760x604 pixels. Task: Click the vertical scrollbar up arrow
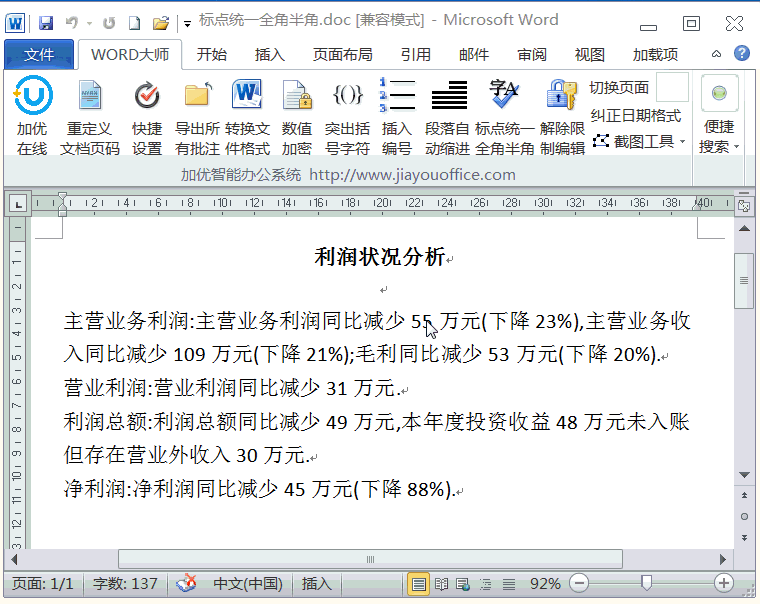[744, 228]
